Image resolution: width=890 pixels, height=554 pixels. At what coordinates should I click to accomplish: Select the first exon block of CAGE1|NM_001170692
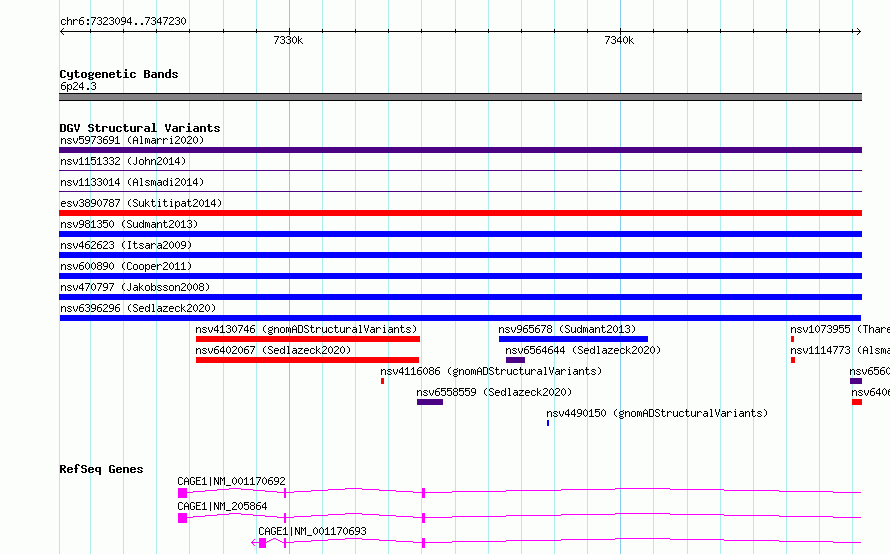point(182,493)
